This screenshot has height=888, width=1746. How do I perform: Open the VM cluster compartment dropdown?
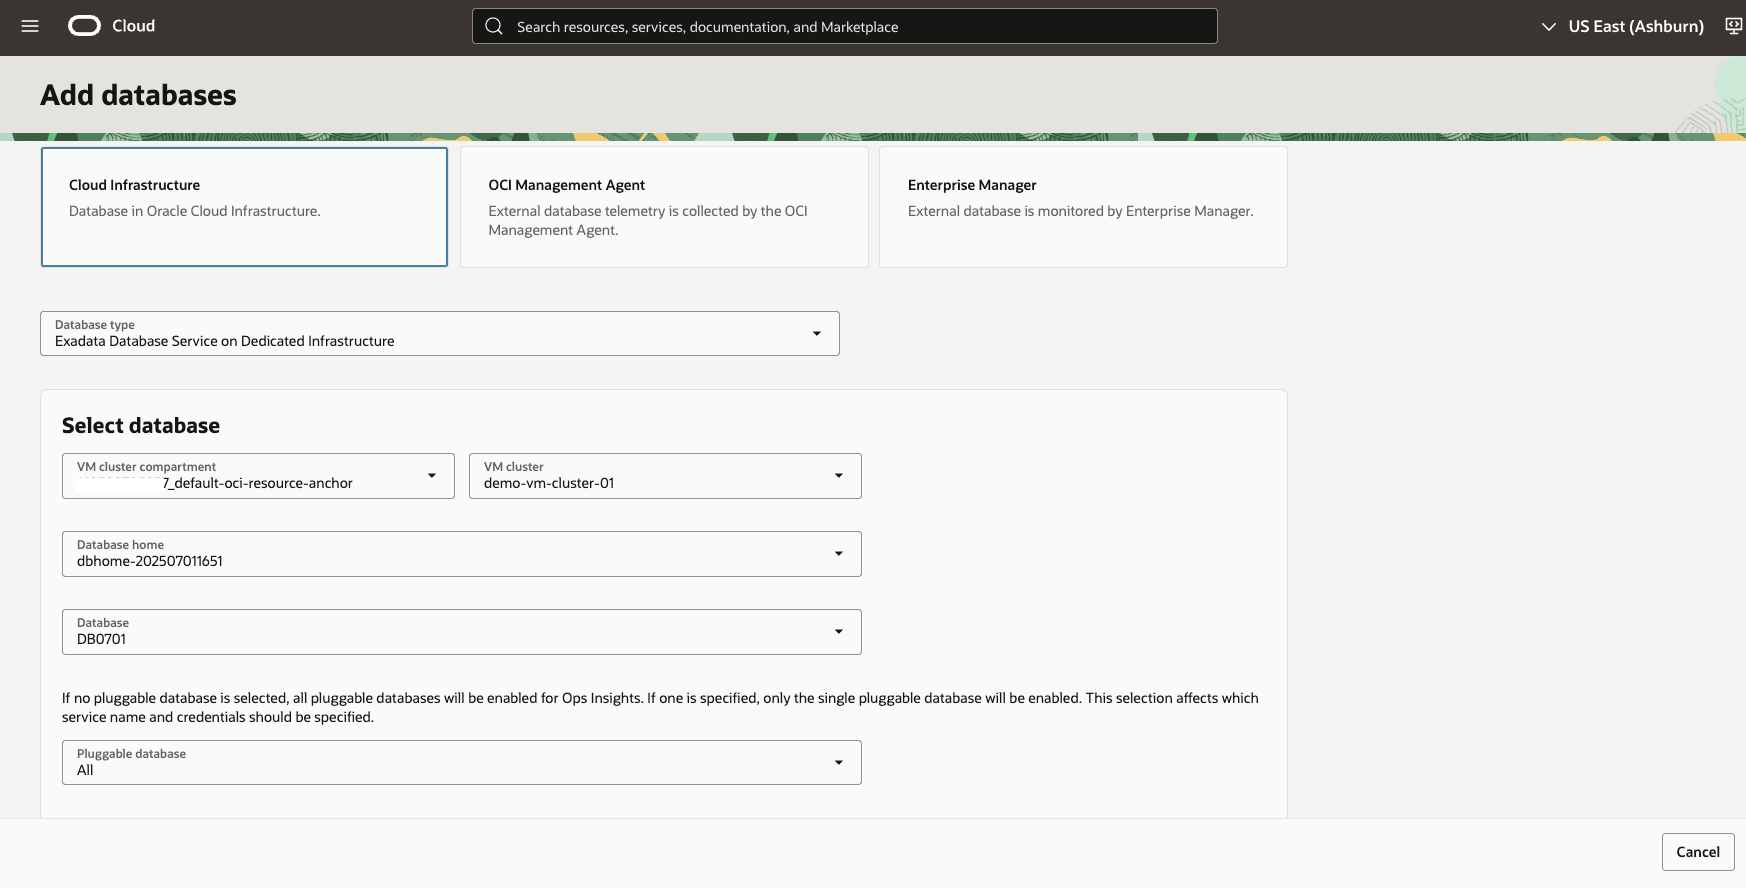258,476
